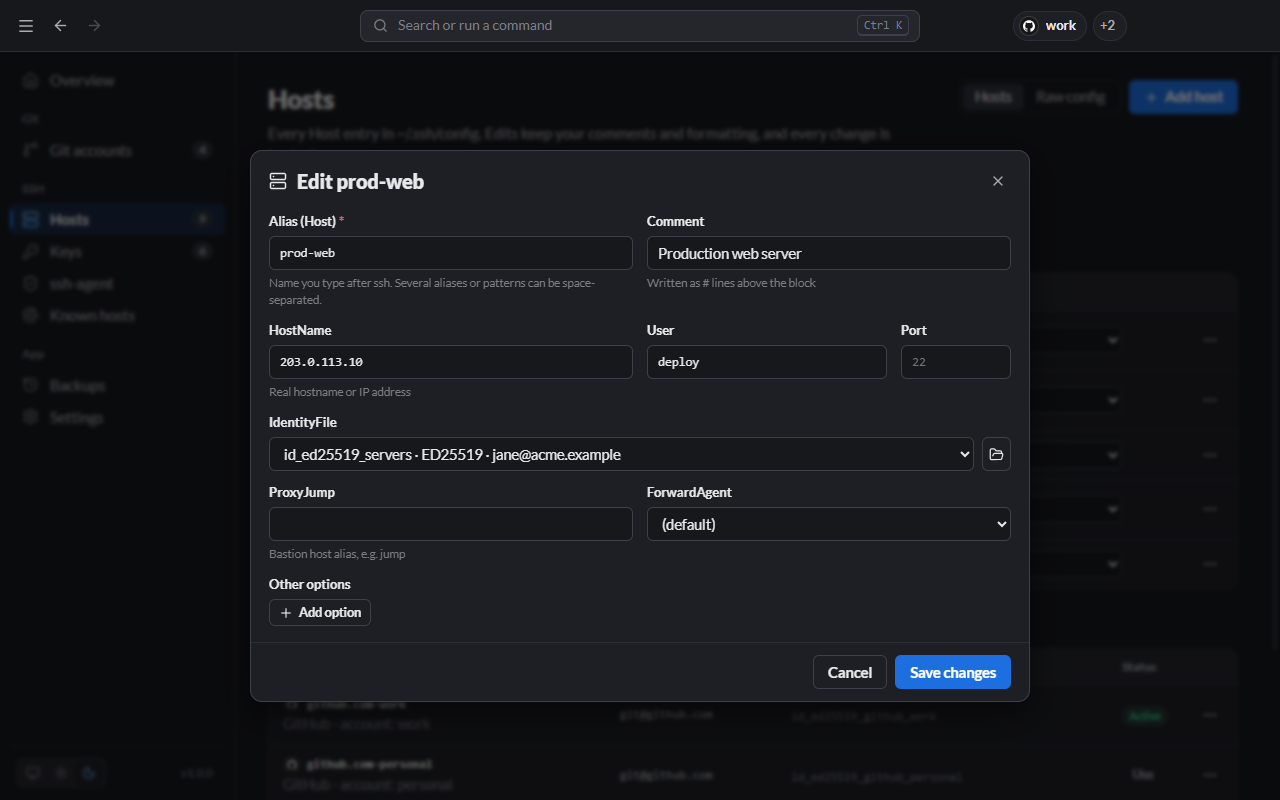Open Known hosts in the sidebar
1280x800 pixels.
click(117, 315)
